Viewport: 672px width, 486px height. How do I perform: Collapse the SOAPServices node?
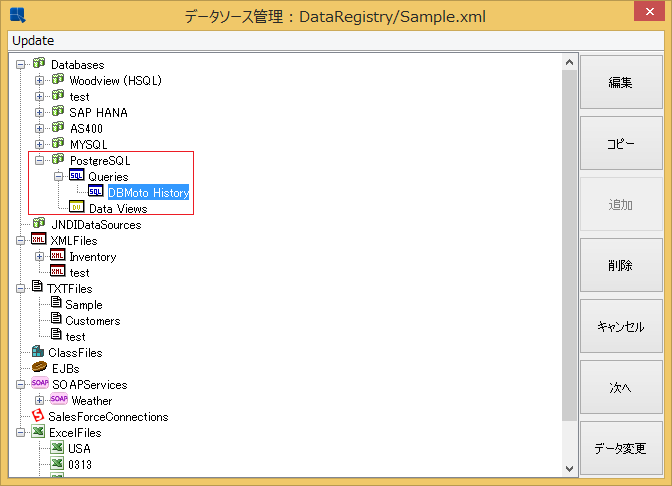[x=21, y=384]
